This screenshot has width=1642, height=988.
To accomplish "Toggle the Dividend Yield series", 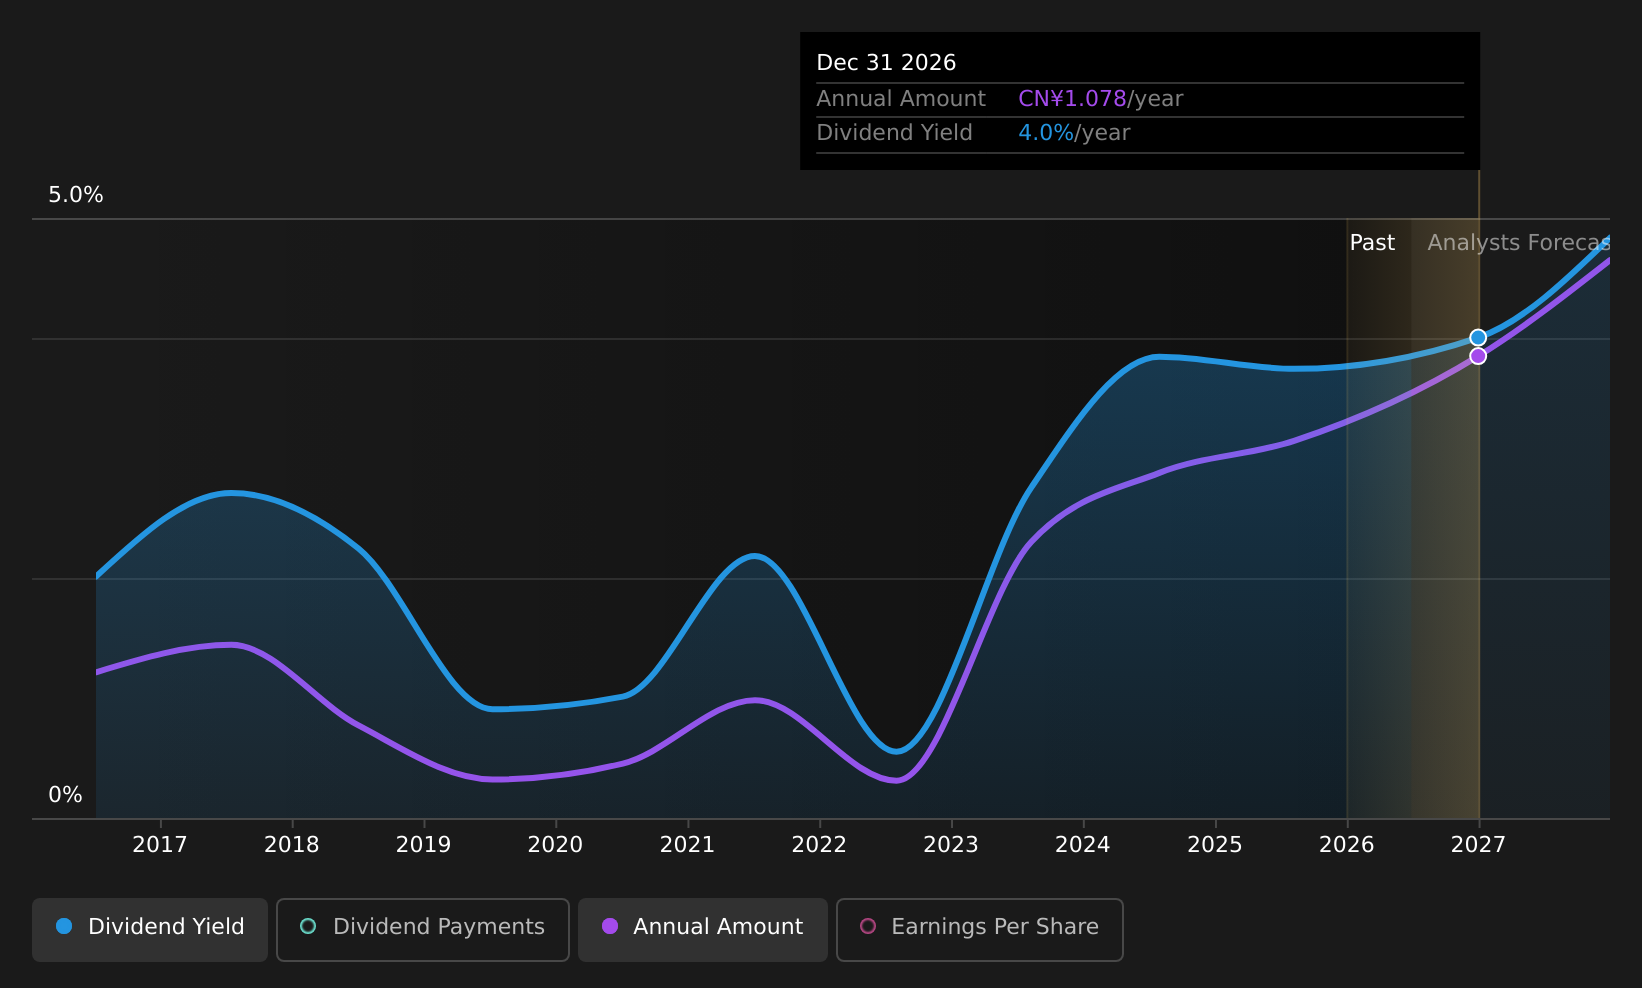I will coord(150,930).
